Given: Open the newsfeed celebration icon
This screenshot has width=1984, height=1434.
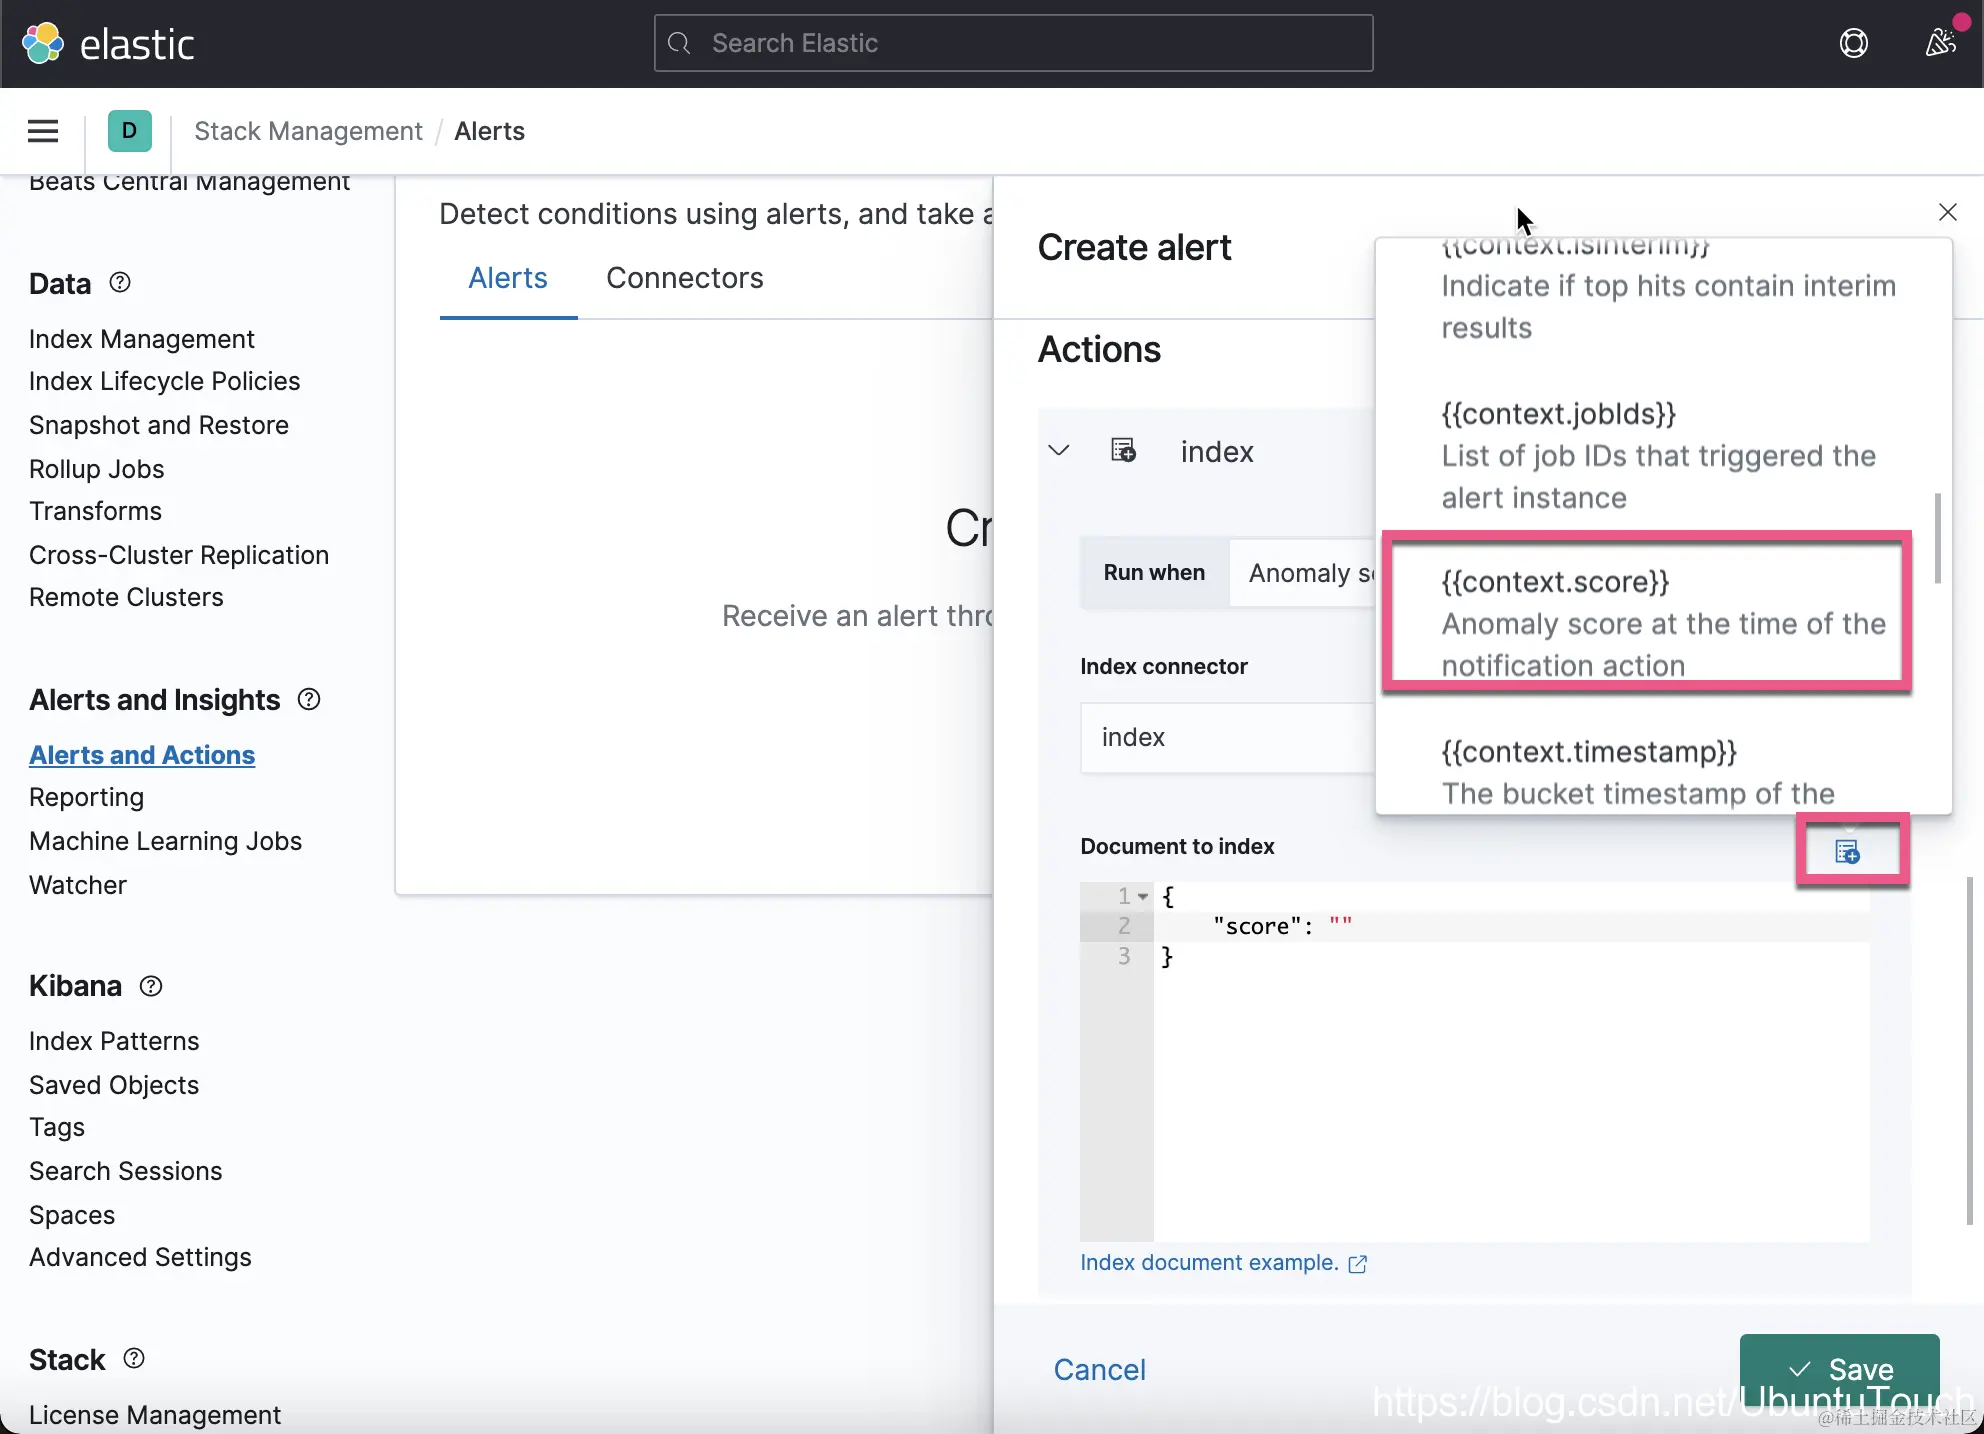Looking at the screenshot, I should pyautogui.click(x=1940, y=43).
